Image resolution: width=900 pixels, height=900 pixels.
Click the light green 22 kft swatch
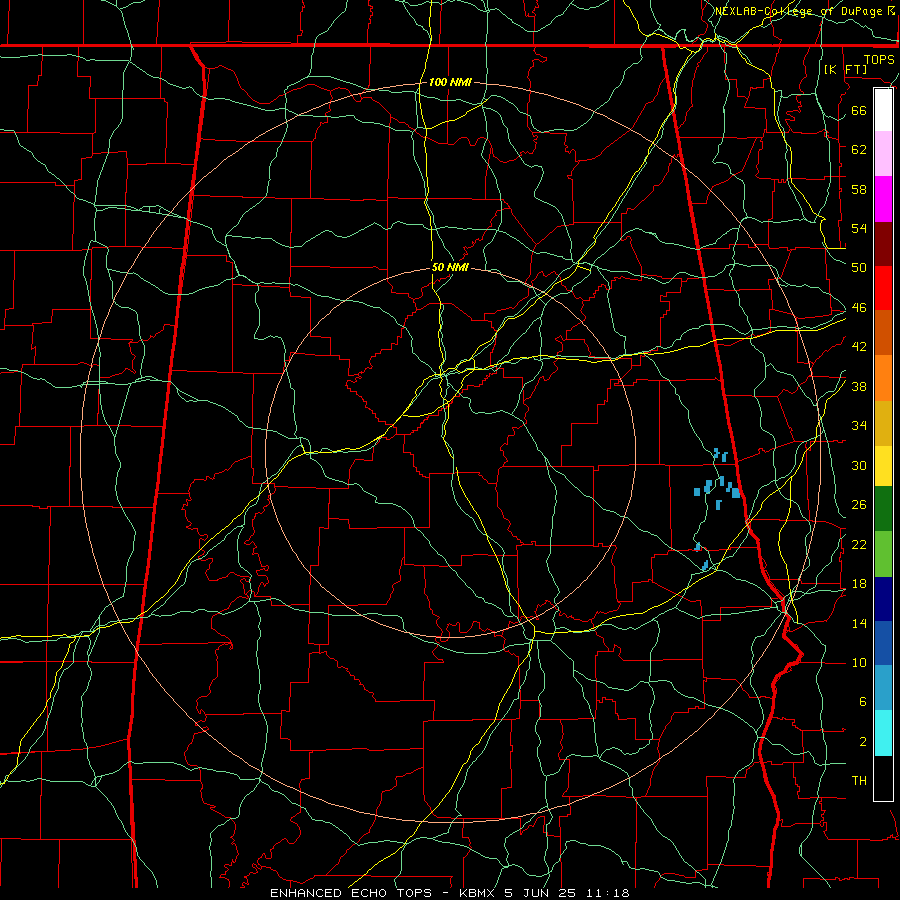click(x=883, y=554)
